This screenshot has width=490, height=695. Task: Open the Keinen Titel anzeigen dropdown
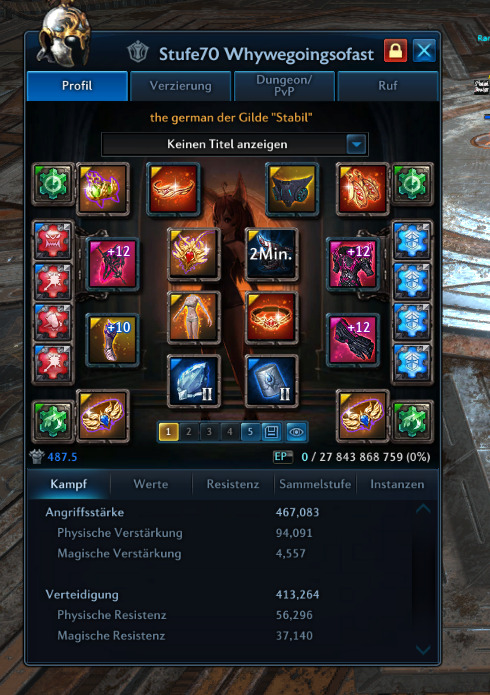(x=235, y=144)
